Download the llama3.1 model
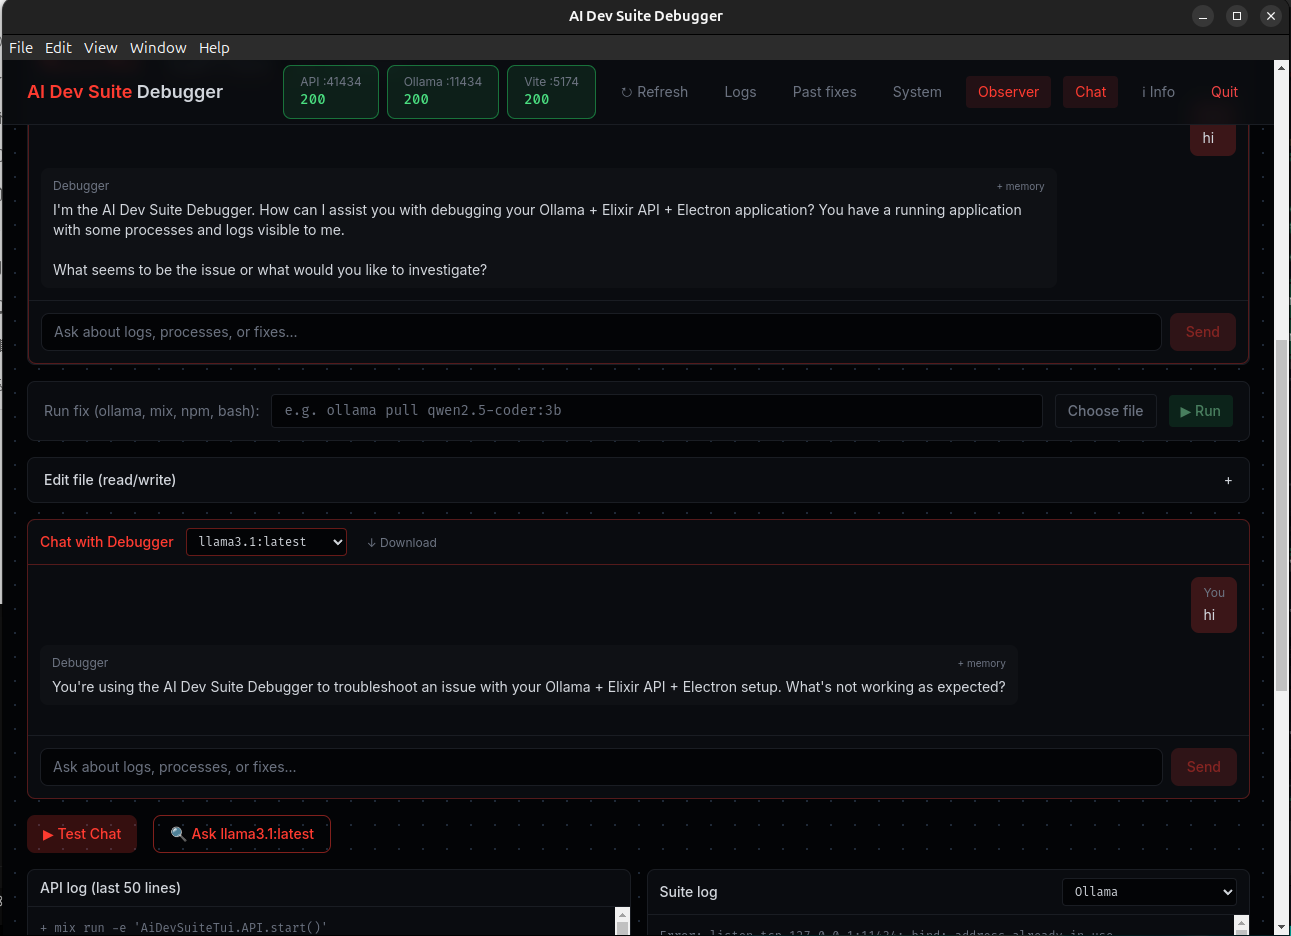 coord(402,542)
